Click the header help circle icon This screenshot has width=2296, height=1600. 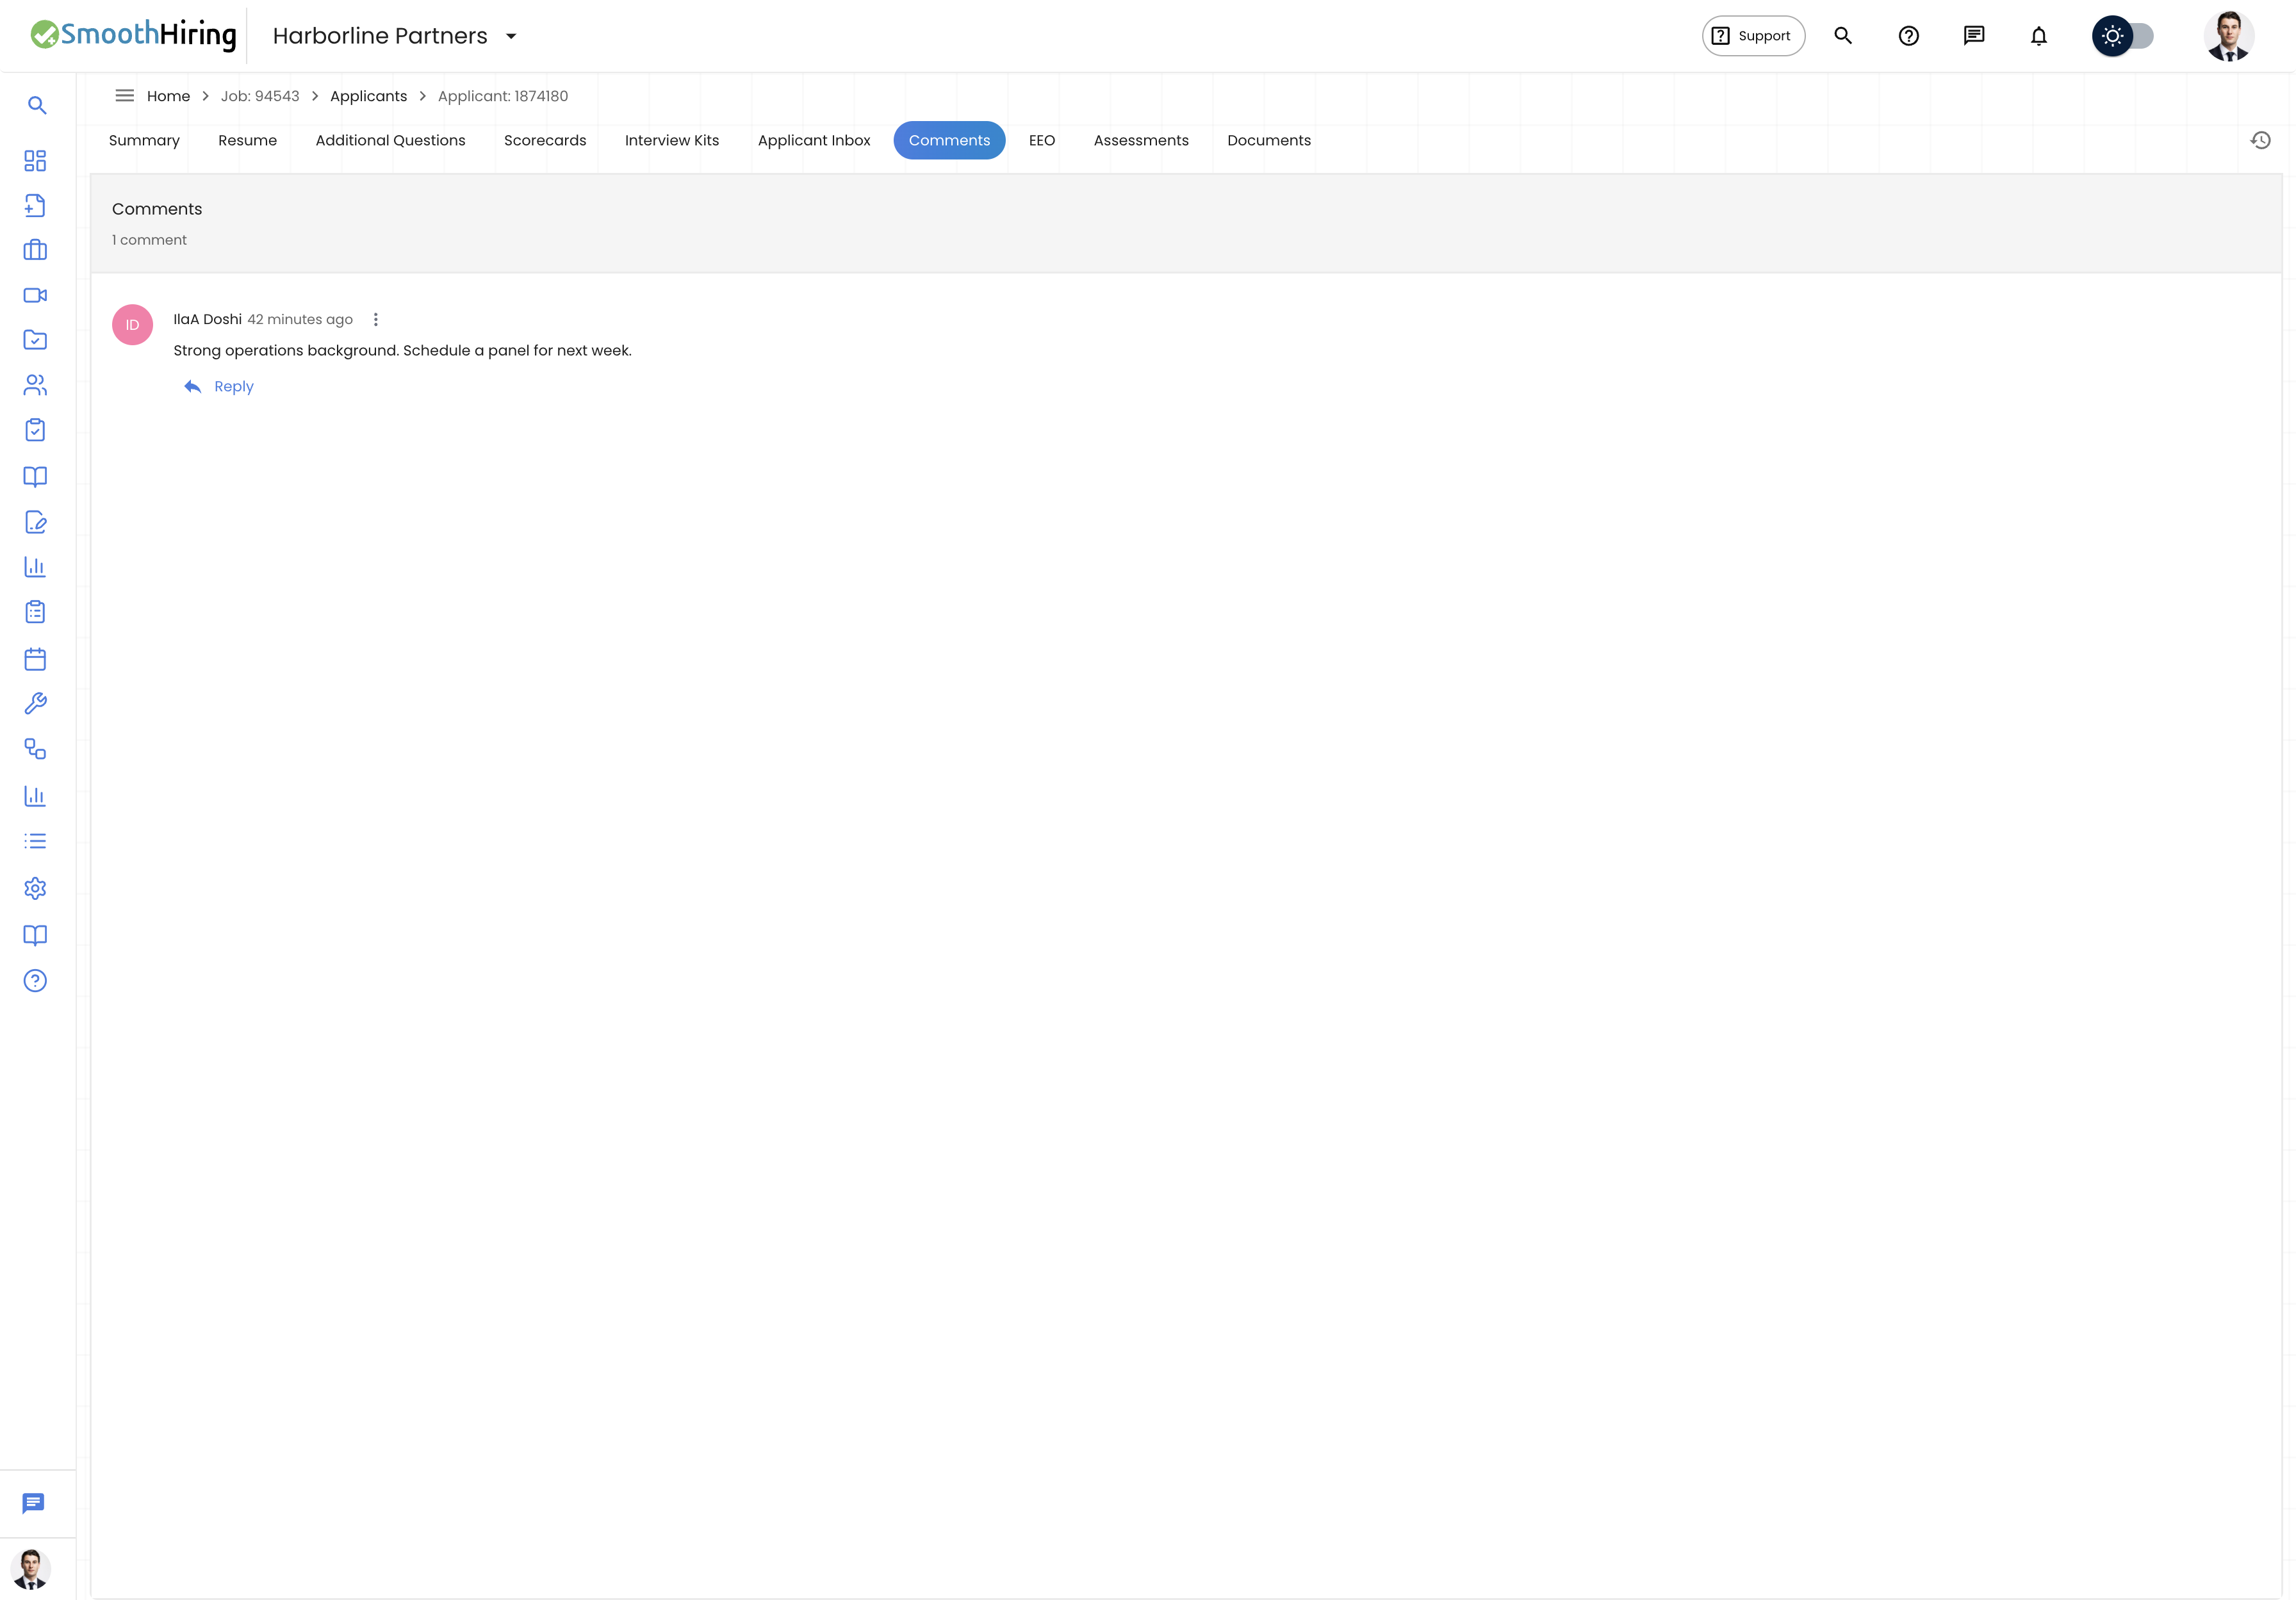coord(1909,36)
